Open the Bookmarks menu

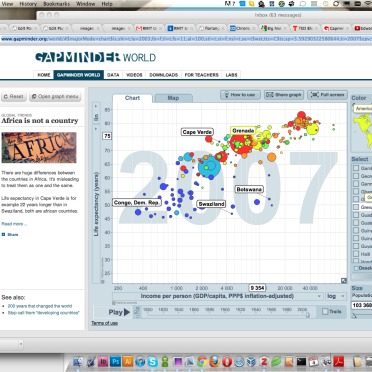pos(57,4)
